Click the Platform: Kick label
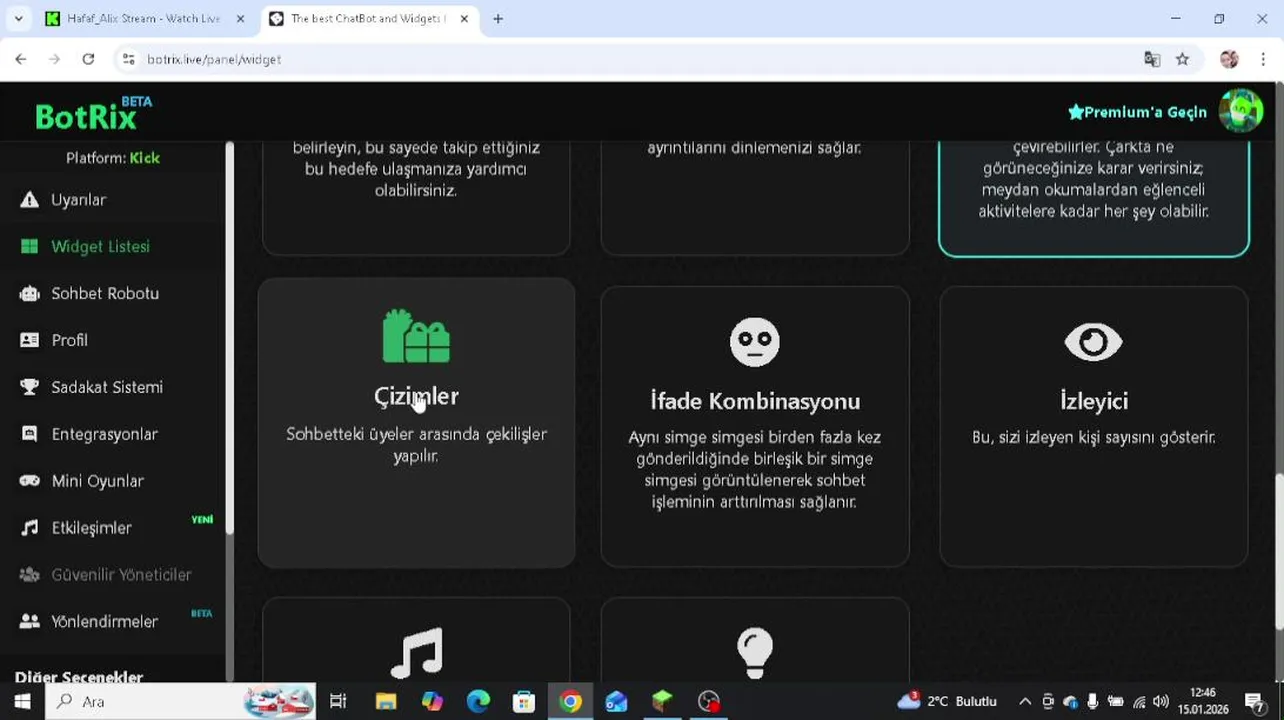 [x=113, y=158]
